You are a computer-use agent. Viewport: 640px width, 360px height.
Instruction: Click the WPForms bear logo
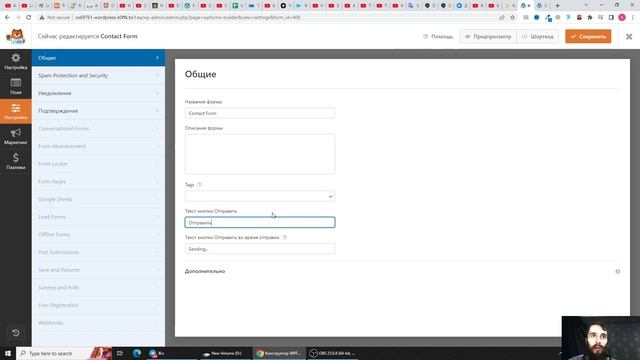[x=16, y=36]
